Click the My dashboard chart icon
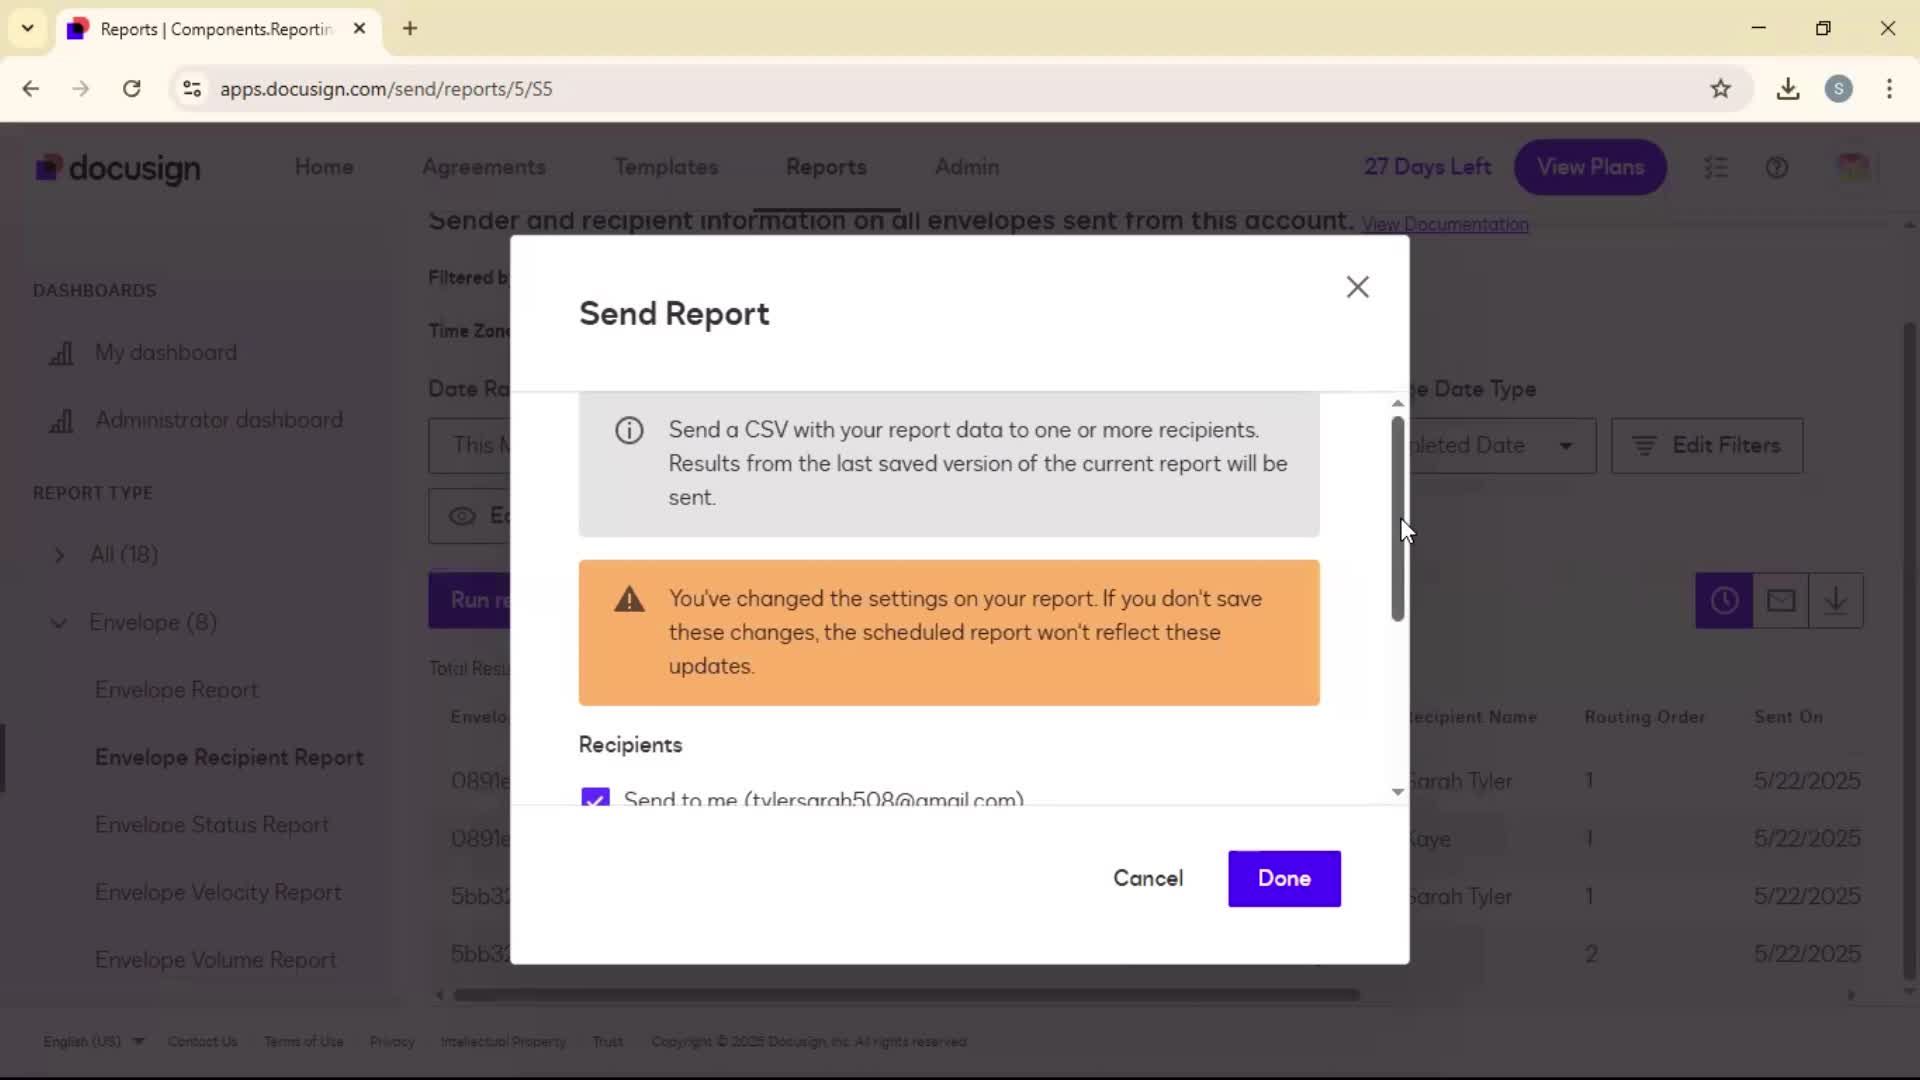The height and width of the screenshot is (1080, 1920). click(x=61, y=353)
